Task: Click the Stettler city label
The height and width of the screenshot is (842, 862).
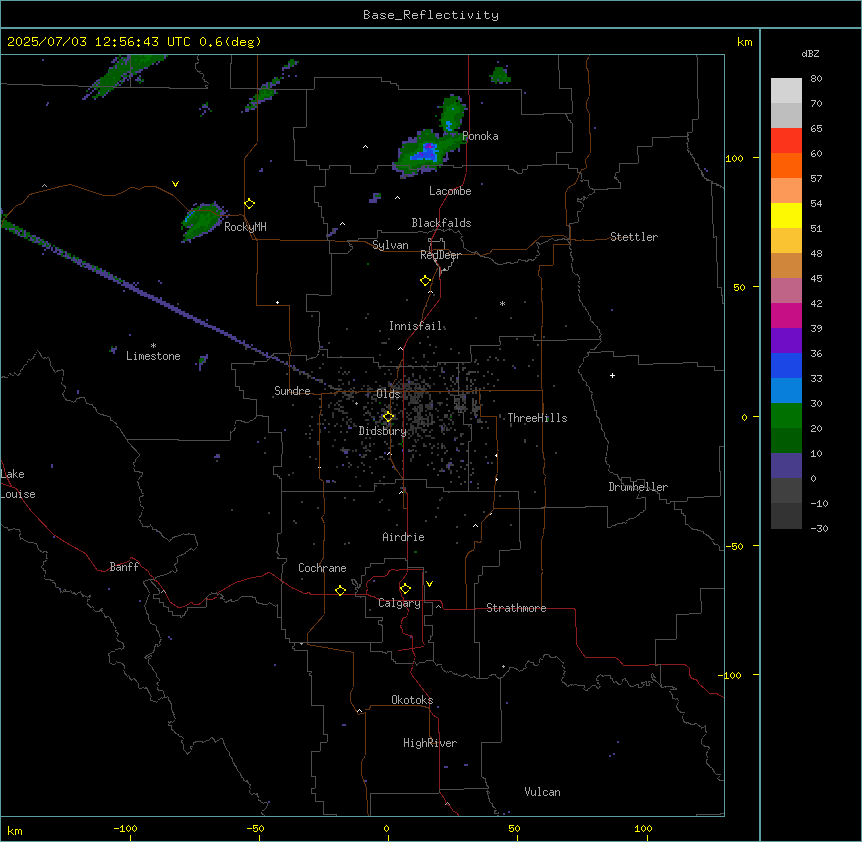Action: click(634, 237)
